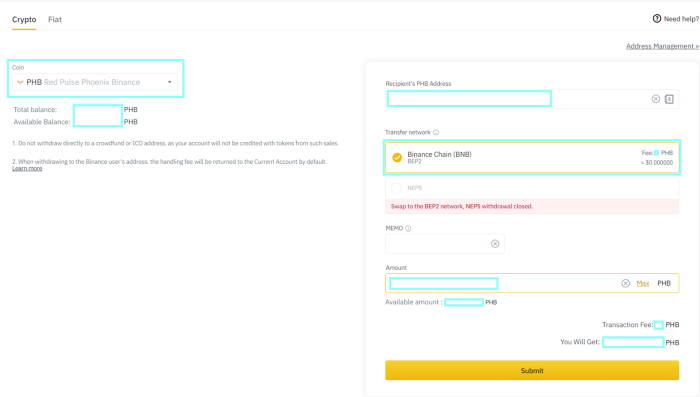Click the NEP5 withdrawal closed warning text

(462, 207)
